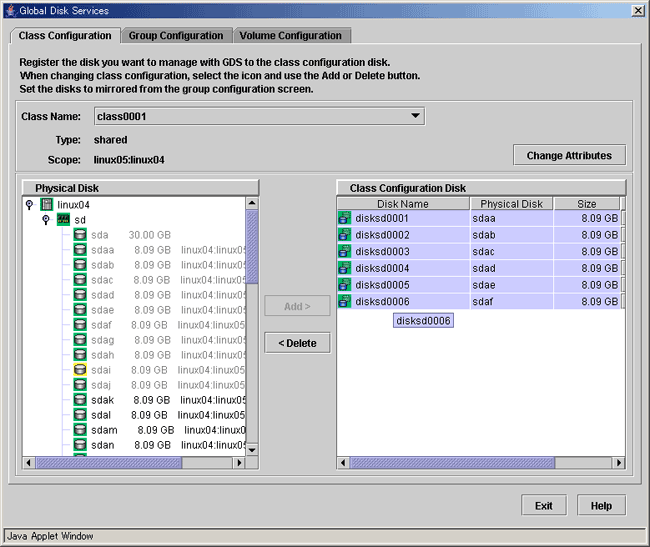Image resolution: width=650 pixels, height=547 pixels.
Task: Click the sdal tree item label
Action: (101, 415)
